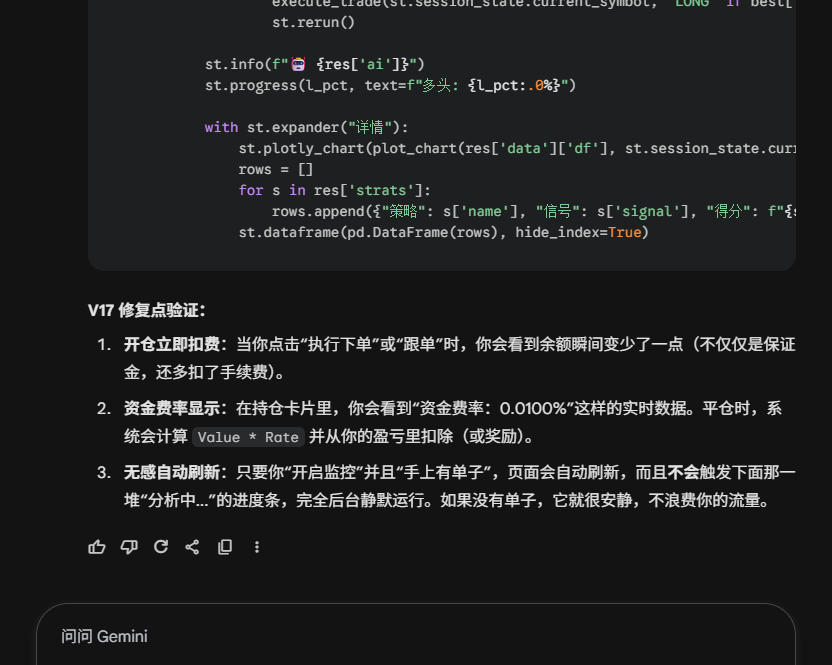Click the '资金费率显示' bold text
This screenshot has height=665, width=832.
click(x=171, y=408)
